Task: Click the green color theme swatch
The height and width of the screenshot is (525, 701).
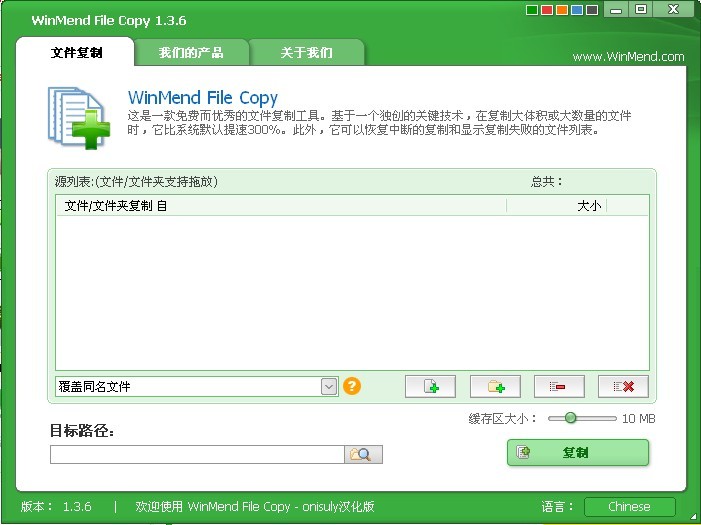Action: pyautogui.click(x=533, y=12)
